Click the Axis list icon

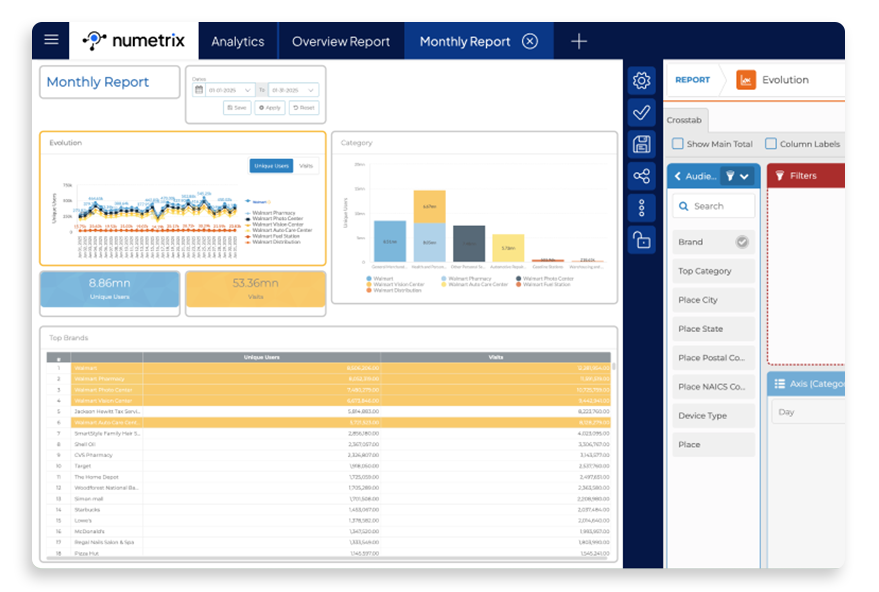pyautogui.click(x=779, y=384)
